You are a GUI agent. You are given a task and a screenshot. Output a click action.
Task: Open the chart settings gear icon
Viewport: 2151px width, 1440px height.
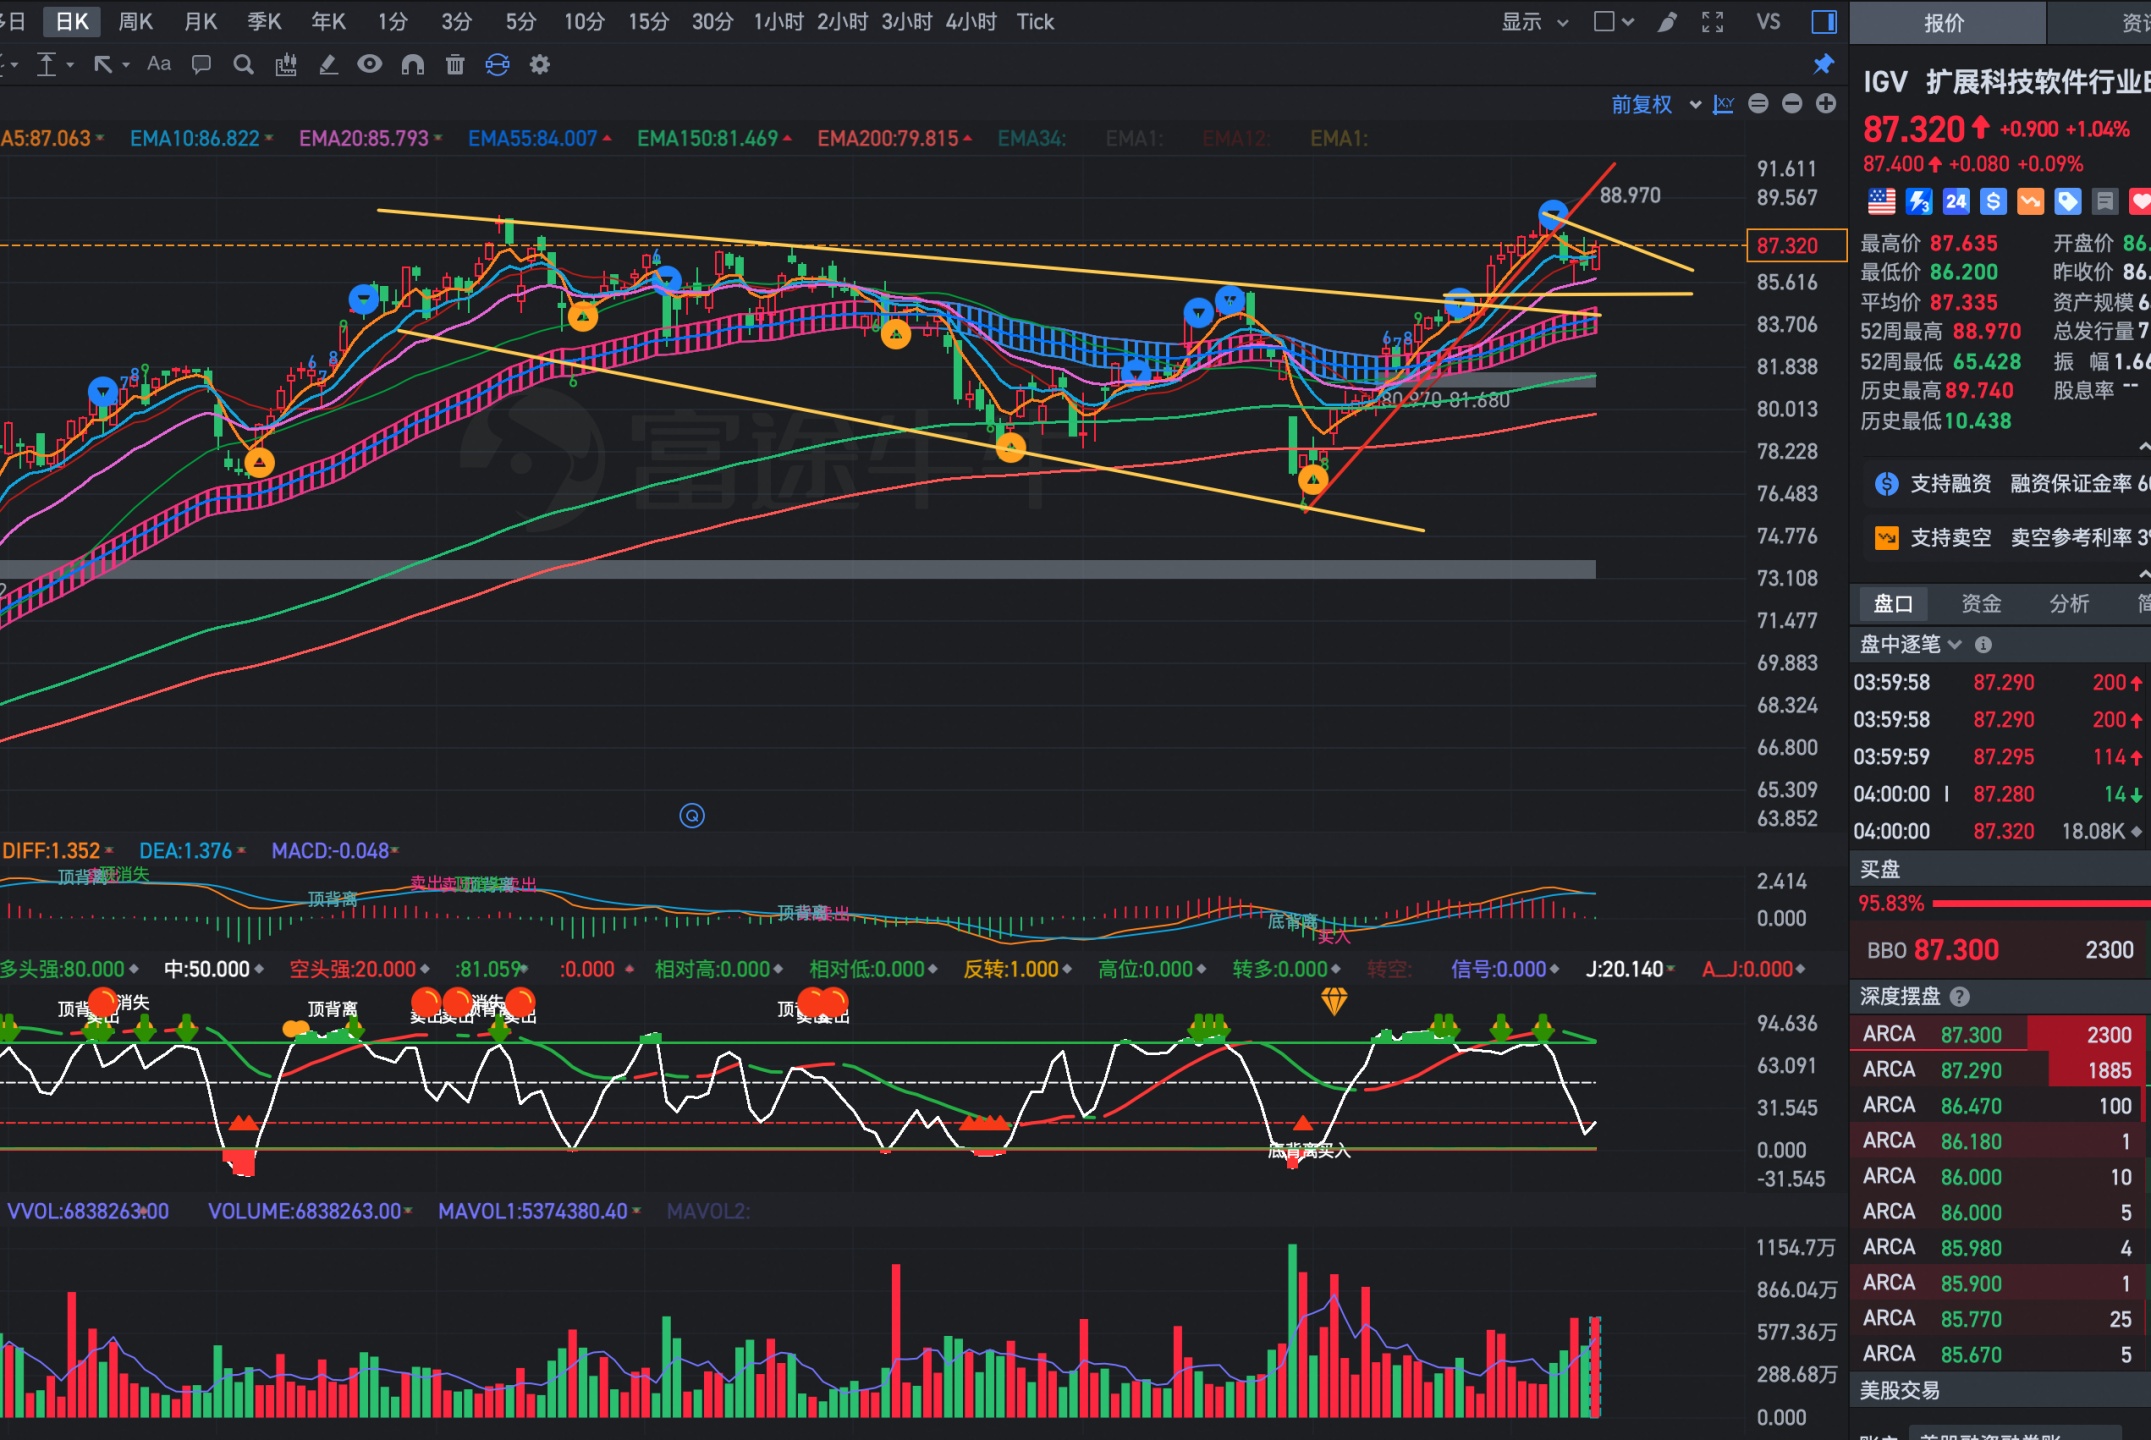(x=540, y=65)
